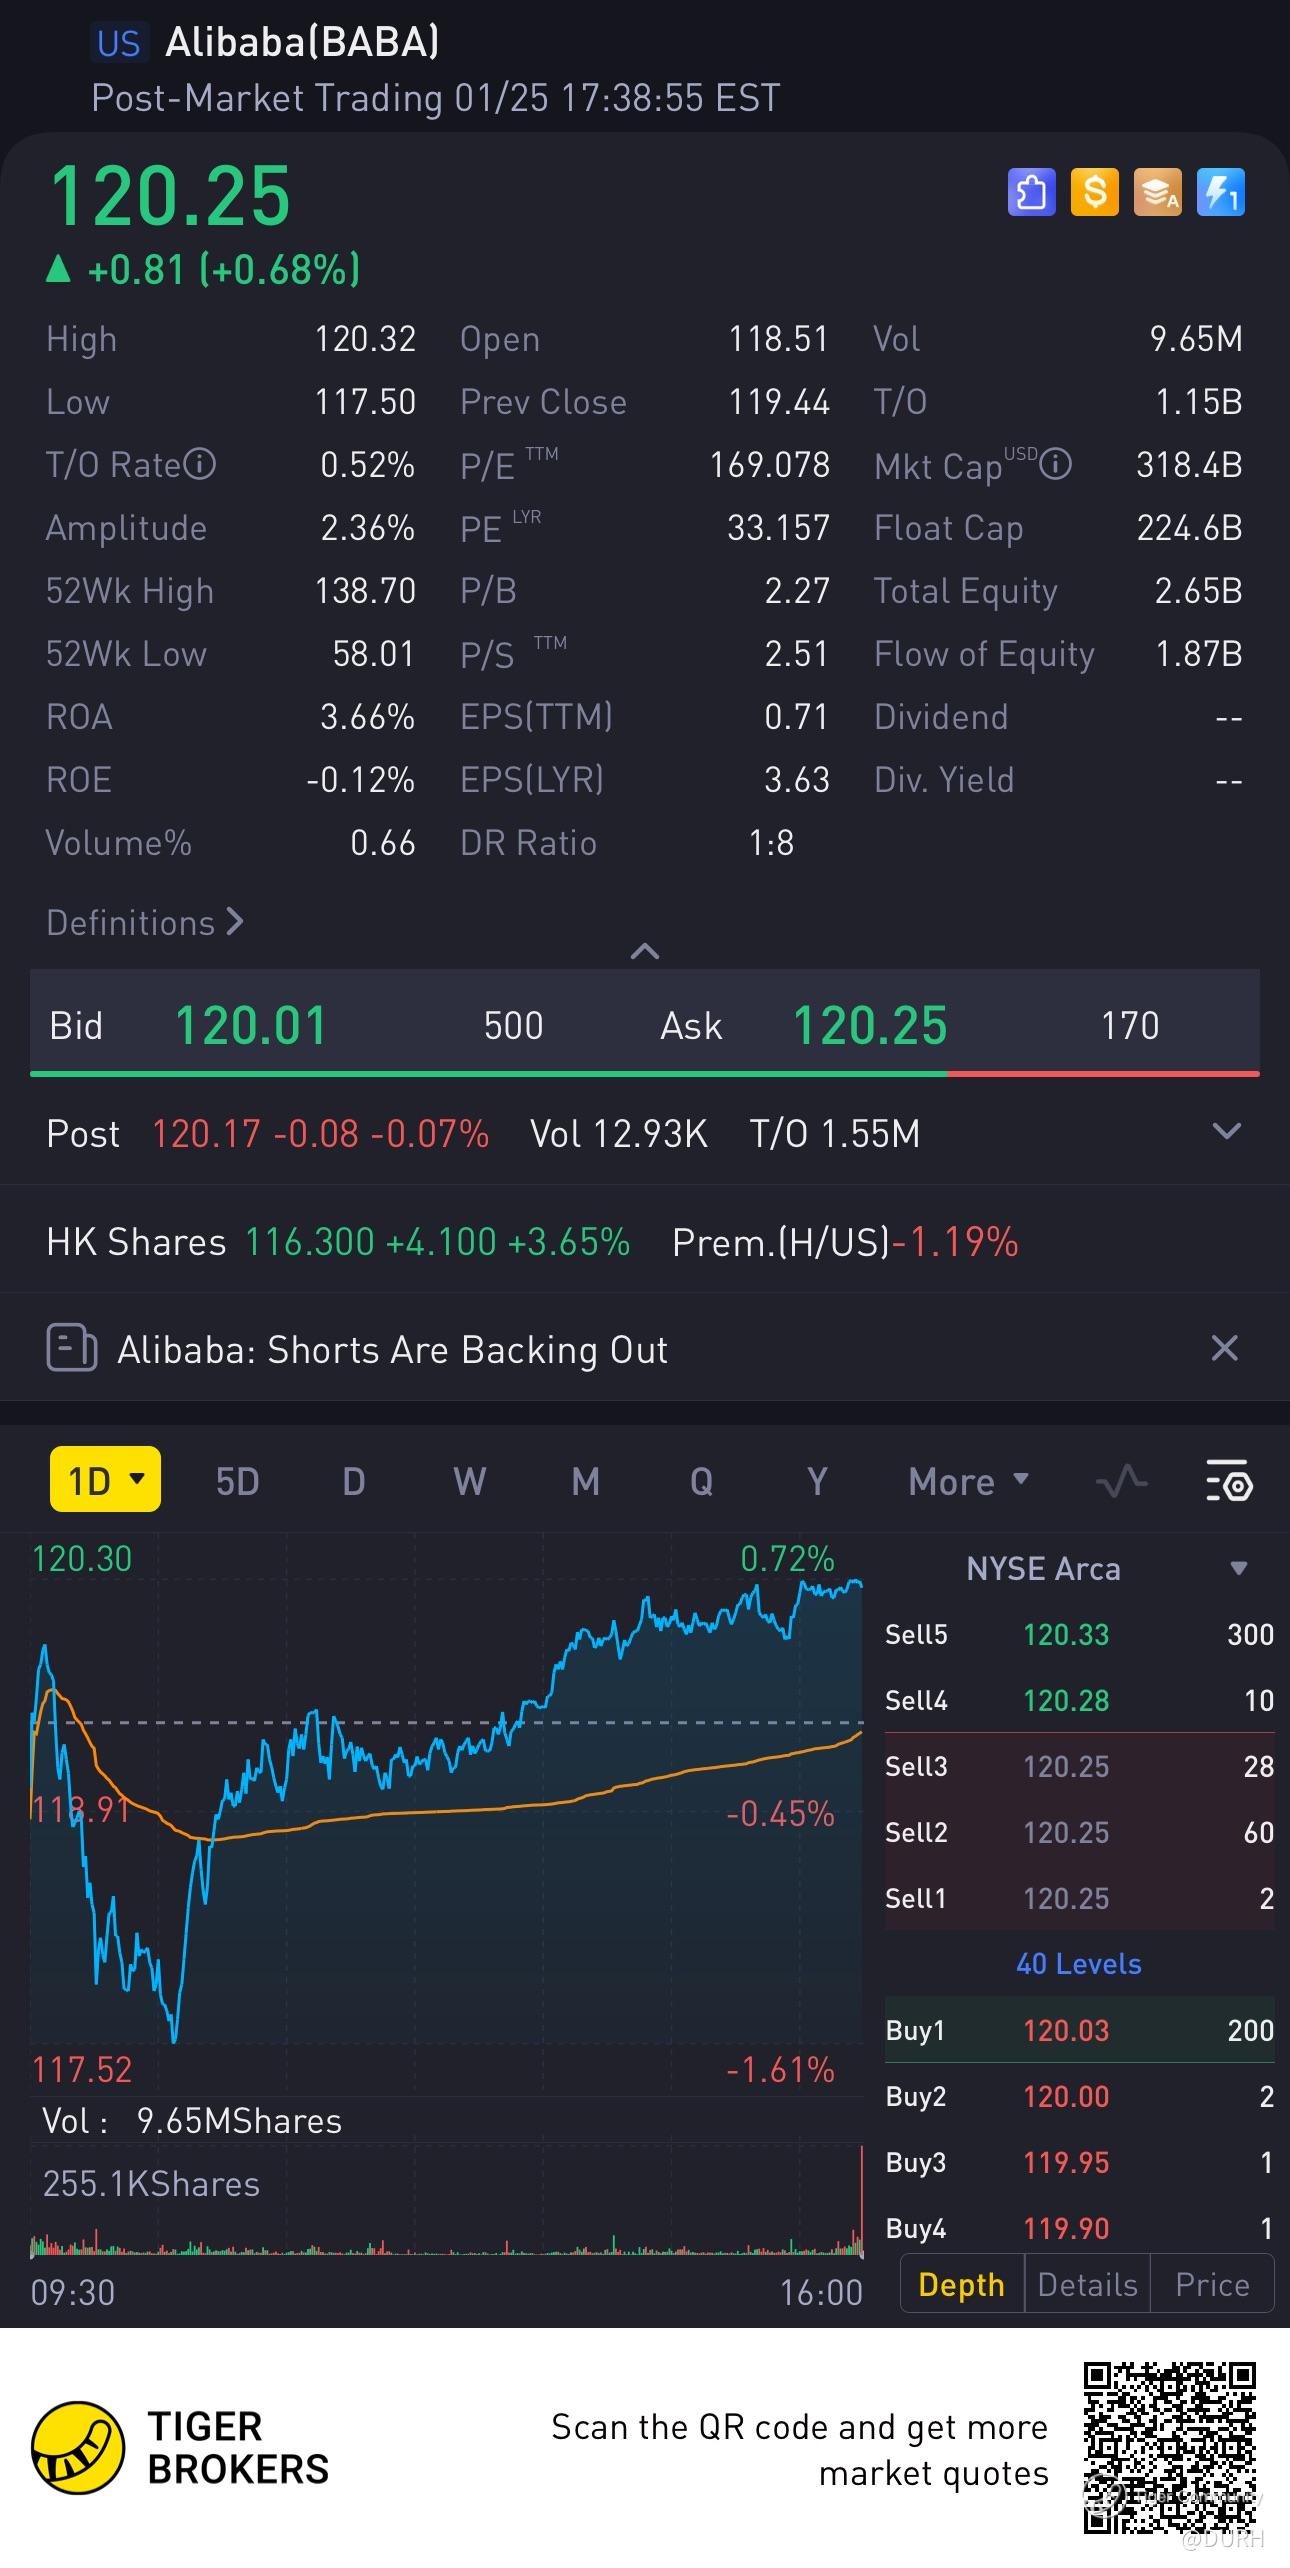Select the Price tab

[1212, 2285]
